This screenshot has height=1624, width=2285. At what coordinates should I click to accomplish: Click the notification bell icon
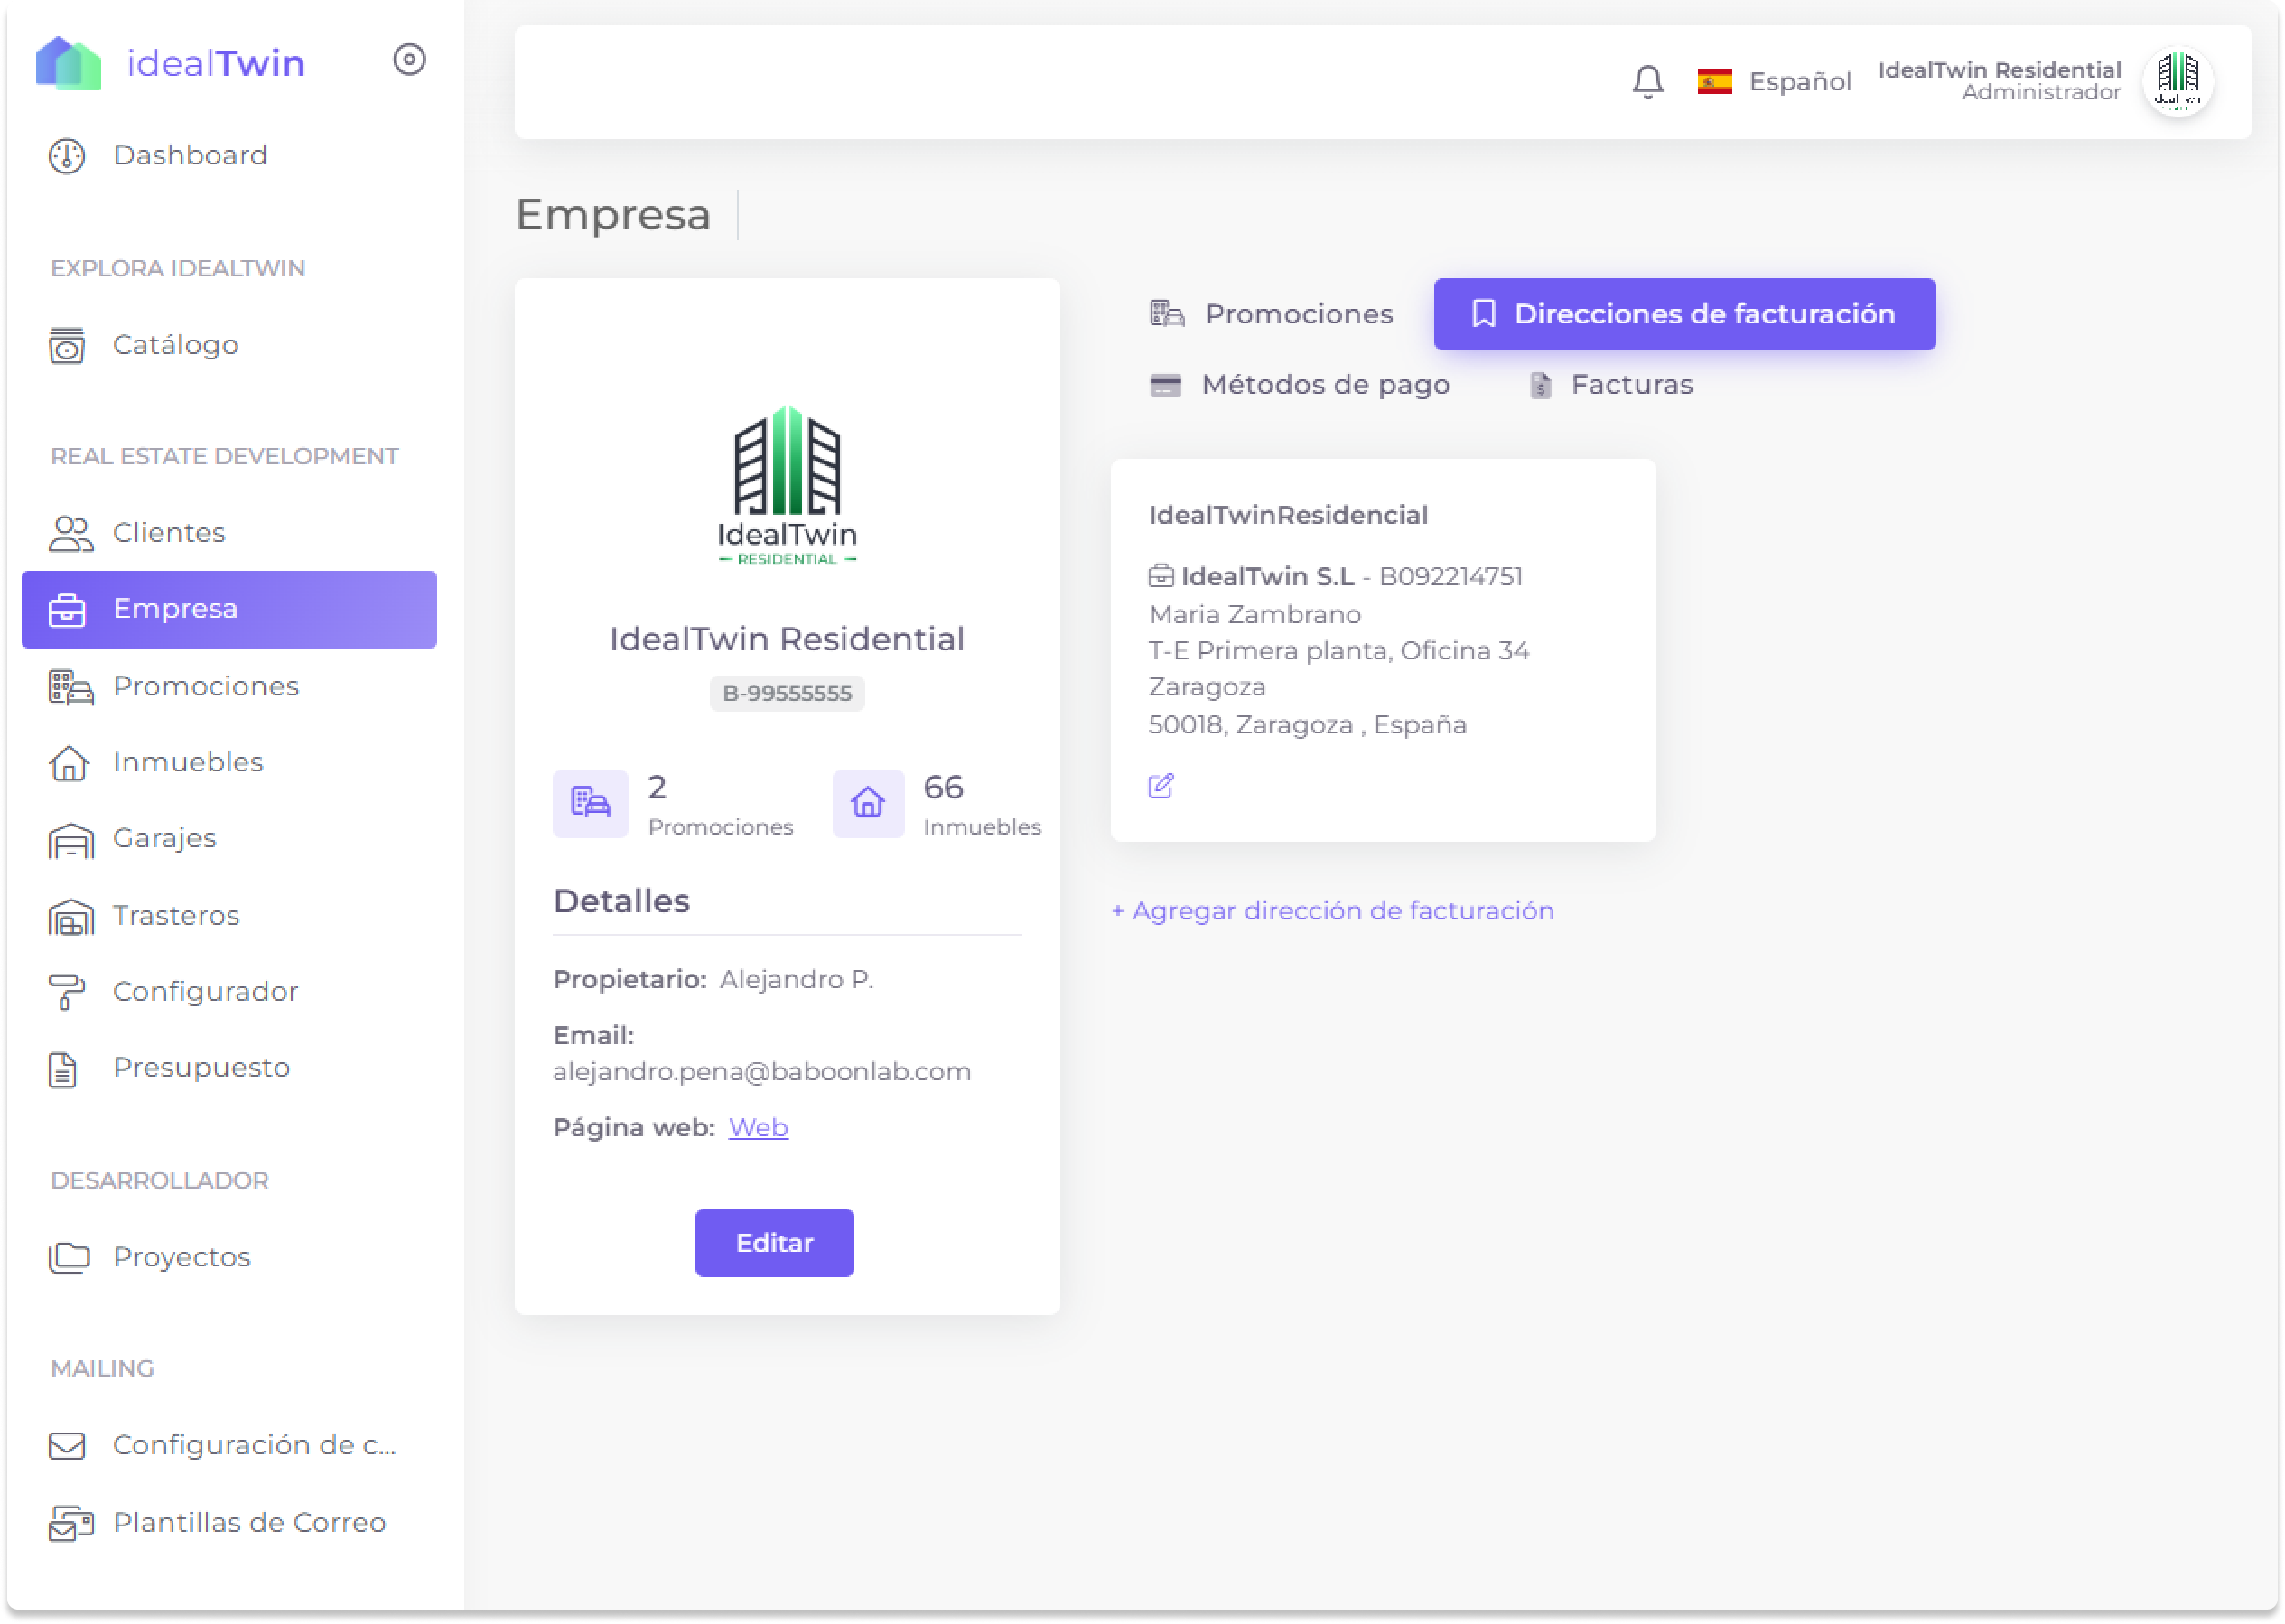(1647, 81)
